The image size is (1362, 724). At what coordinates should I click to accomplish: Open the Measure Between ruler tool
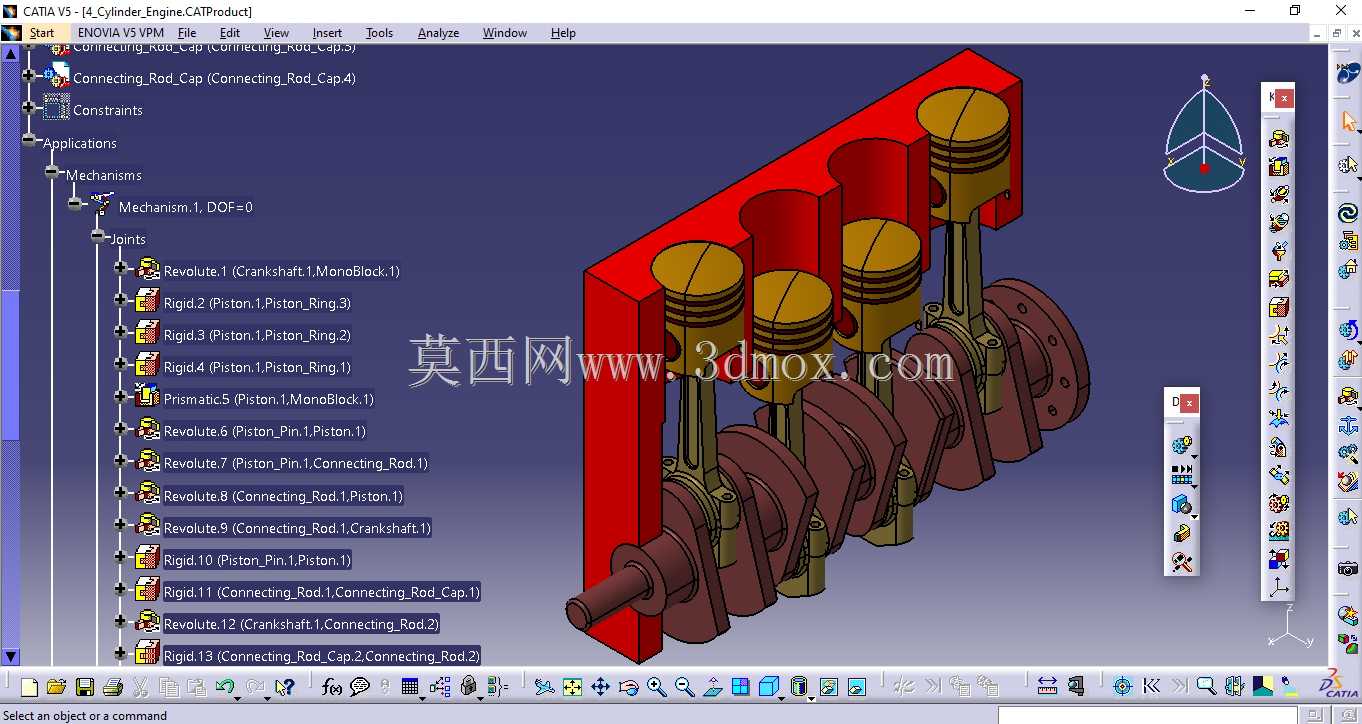(x=1047, y=687)
